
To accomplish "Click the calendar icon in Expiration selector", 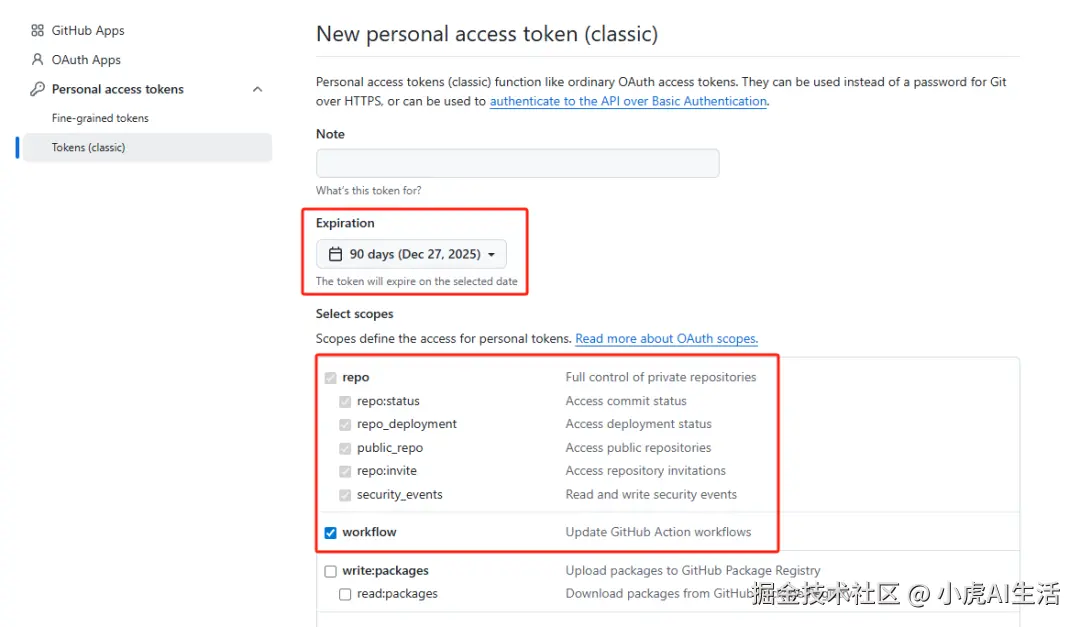I will tap(336, 254).
